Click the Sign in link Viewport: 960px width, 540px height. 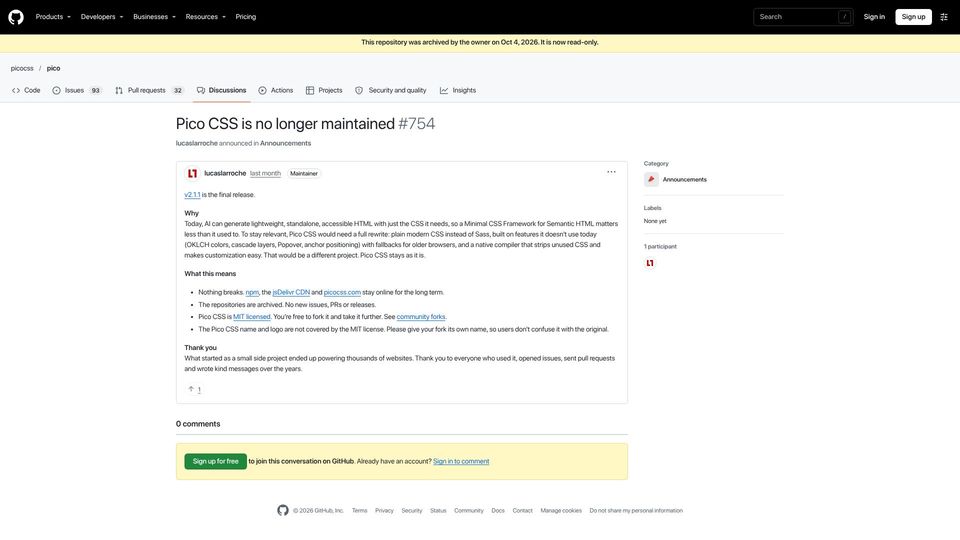pyautogui.click(x=874, y=17)
